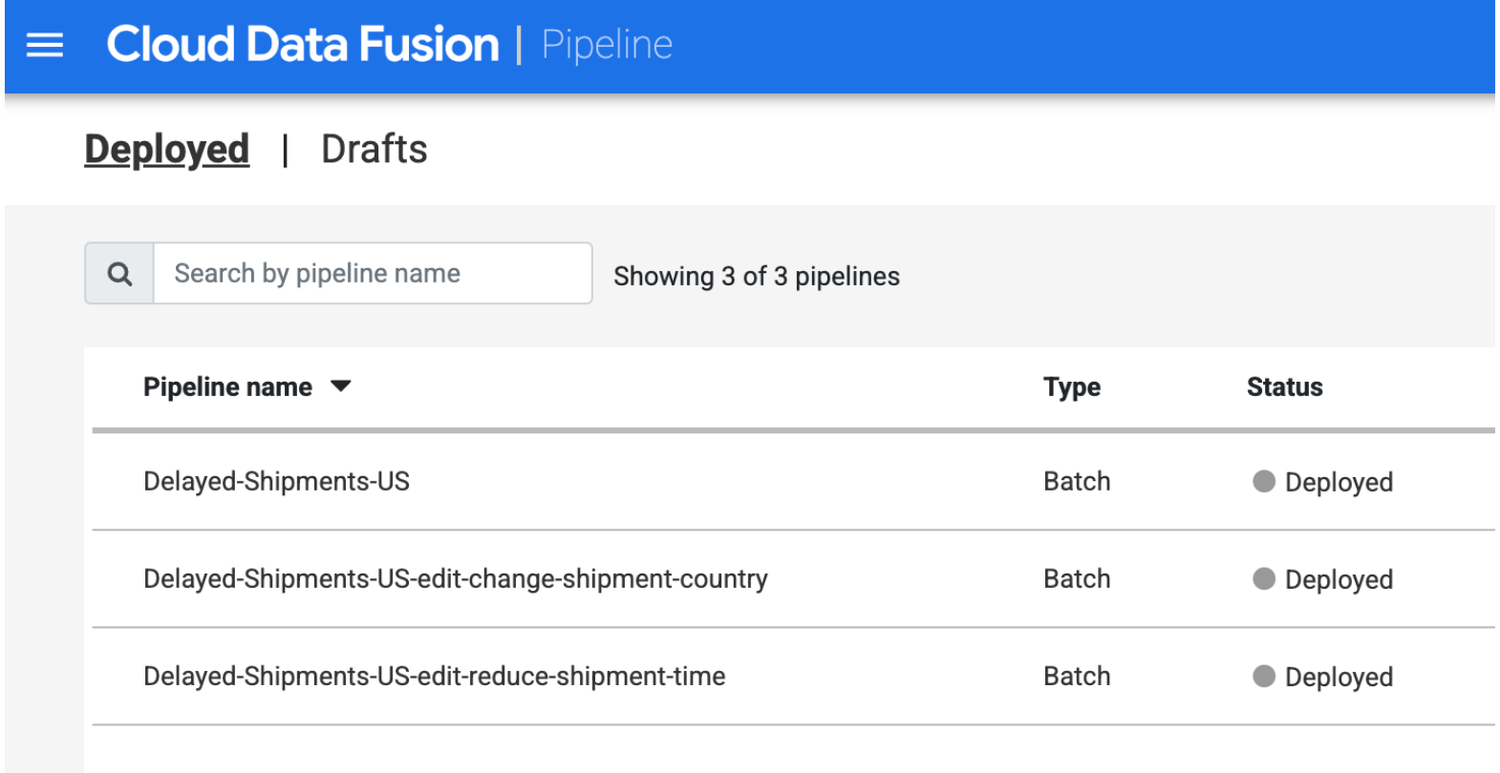Click the grey status dot for Delayed-Shipments-US
This screenshot has width=1500, height=773.
point(1264,482)
